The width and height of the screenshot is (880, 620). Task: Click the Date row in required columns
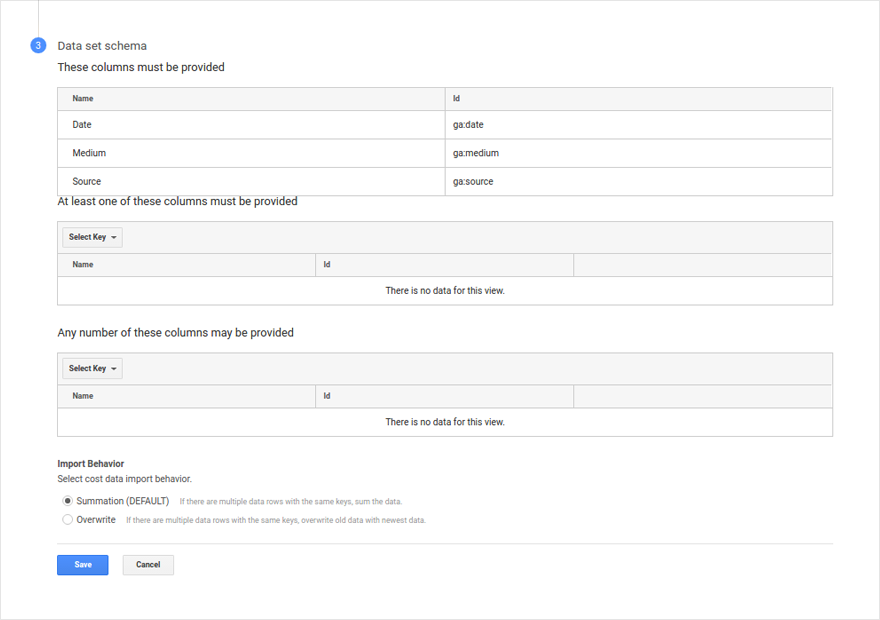tap(444, 125)
